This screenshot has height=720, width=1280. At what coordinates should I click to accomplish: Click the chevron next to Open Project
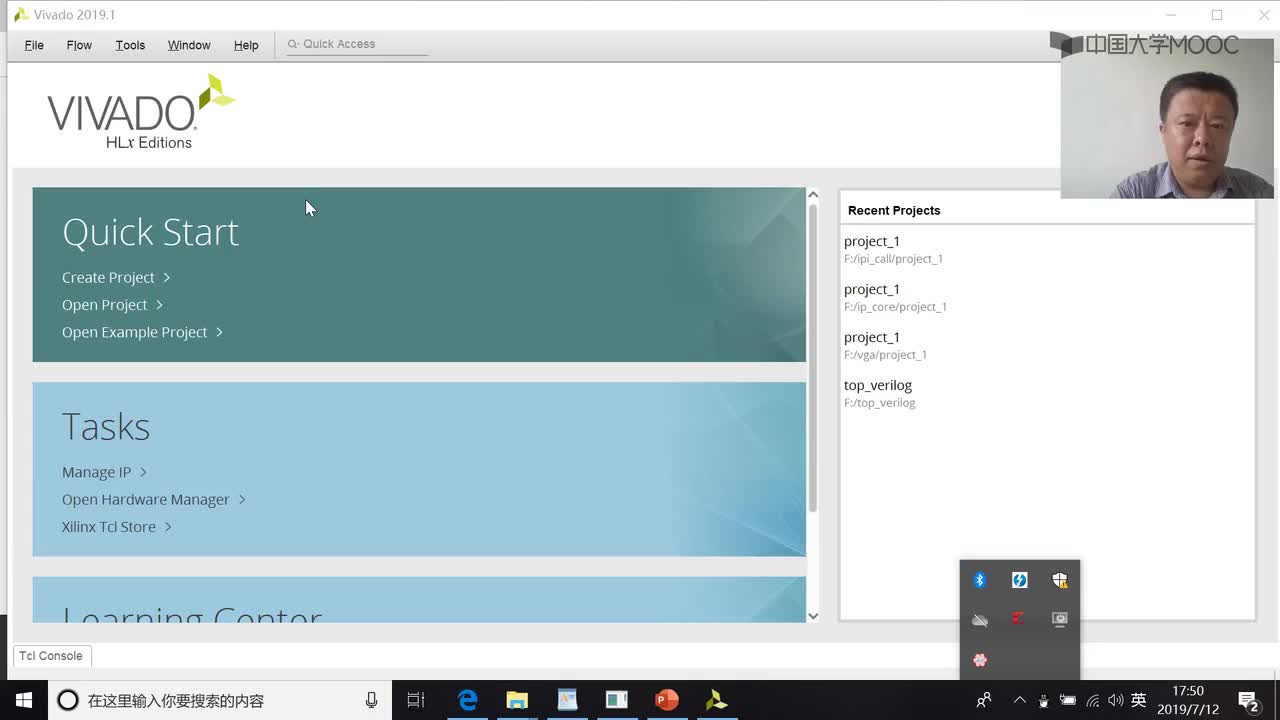[x=159, y=305]
